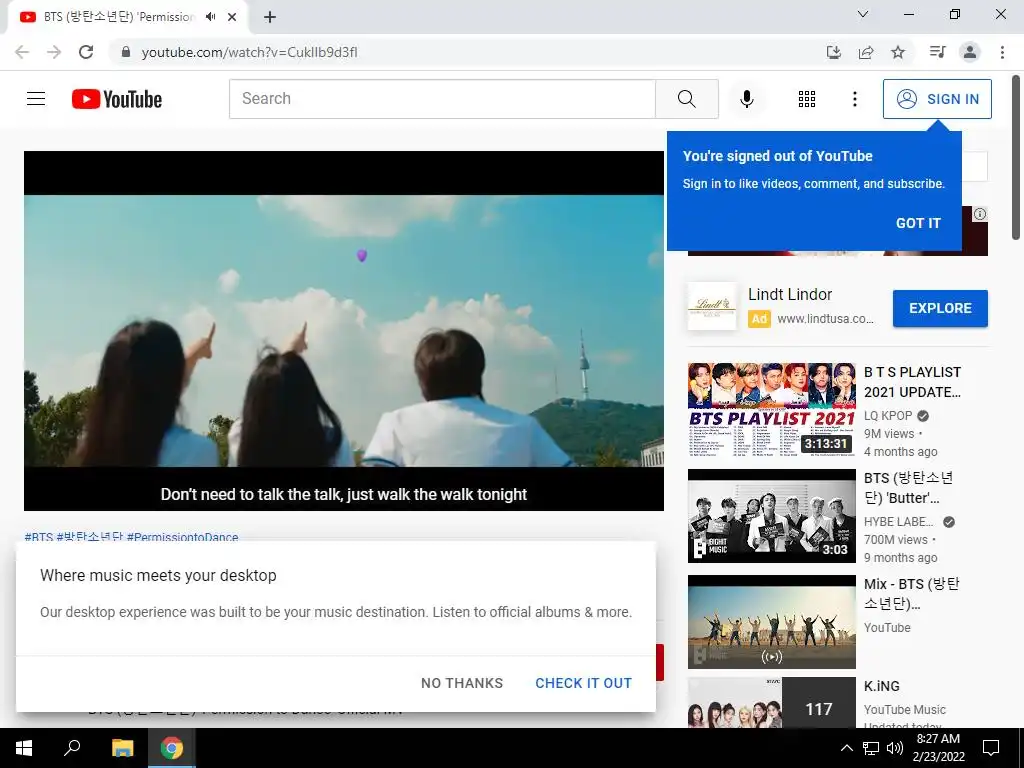Type in the YouTube Search field
Screen dimensions: 1024x768
pyautogui.click(x=442, y=99)
